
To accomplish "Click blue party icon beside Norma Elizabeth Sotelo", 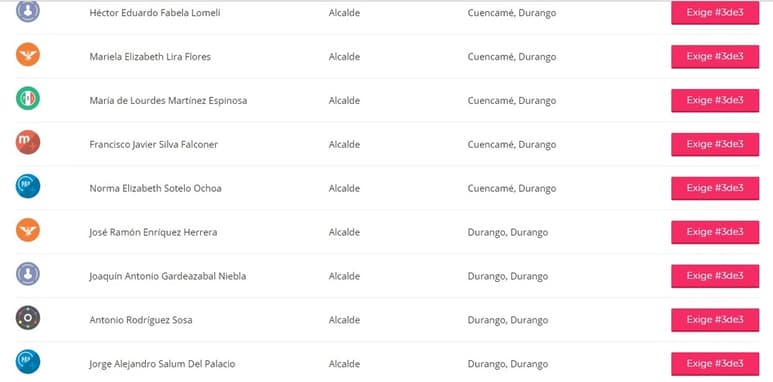I will tap(28, 186).
